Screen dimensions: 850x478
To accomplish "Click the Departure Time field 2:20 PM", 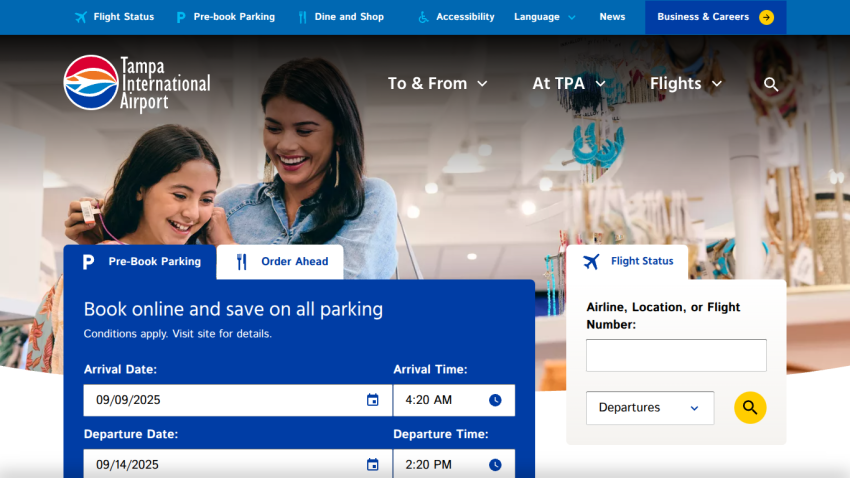I will 454,464.
